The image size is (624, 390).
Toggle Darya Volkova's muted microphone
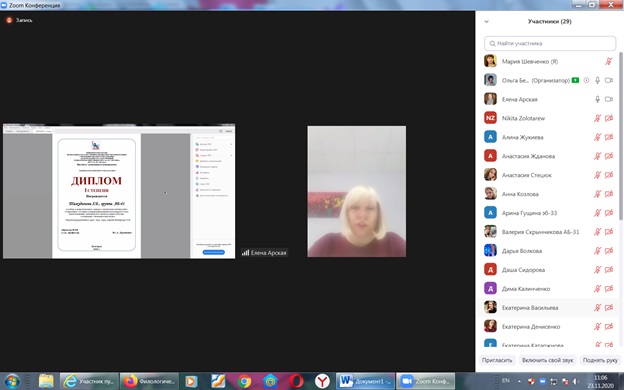click(597, 251)
